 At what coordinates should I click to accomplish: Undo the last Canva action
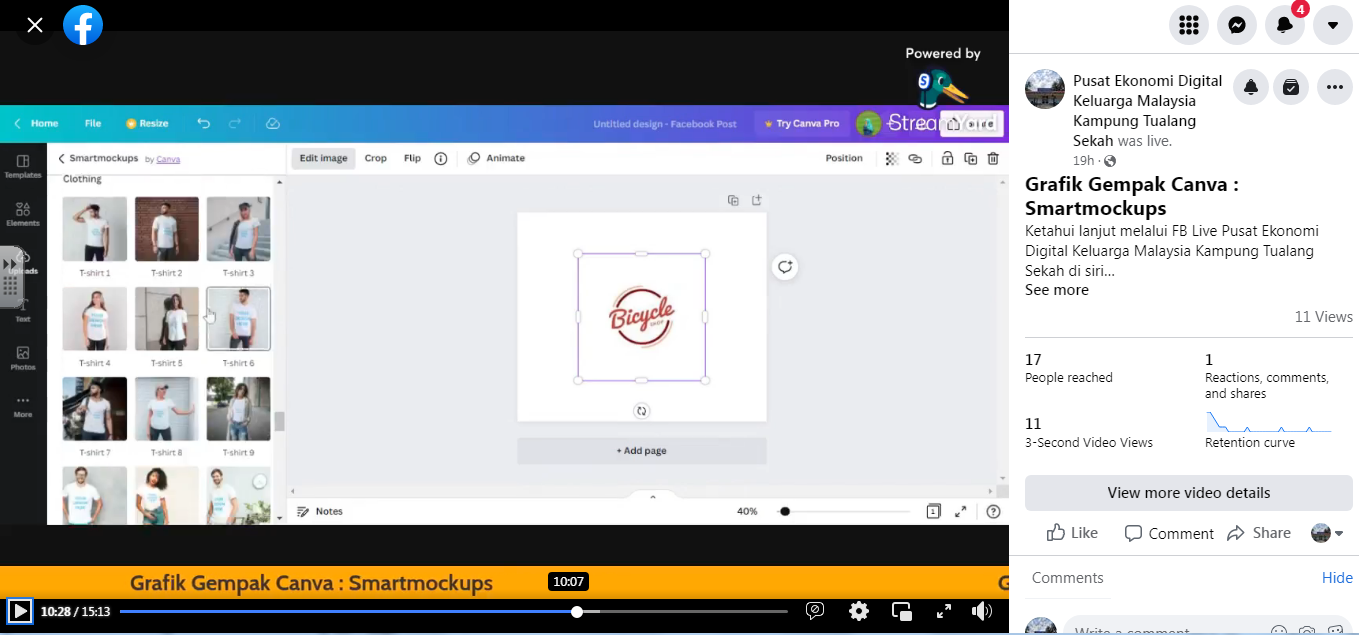coord(204,124)
